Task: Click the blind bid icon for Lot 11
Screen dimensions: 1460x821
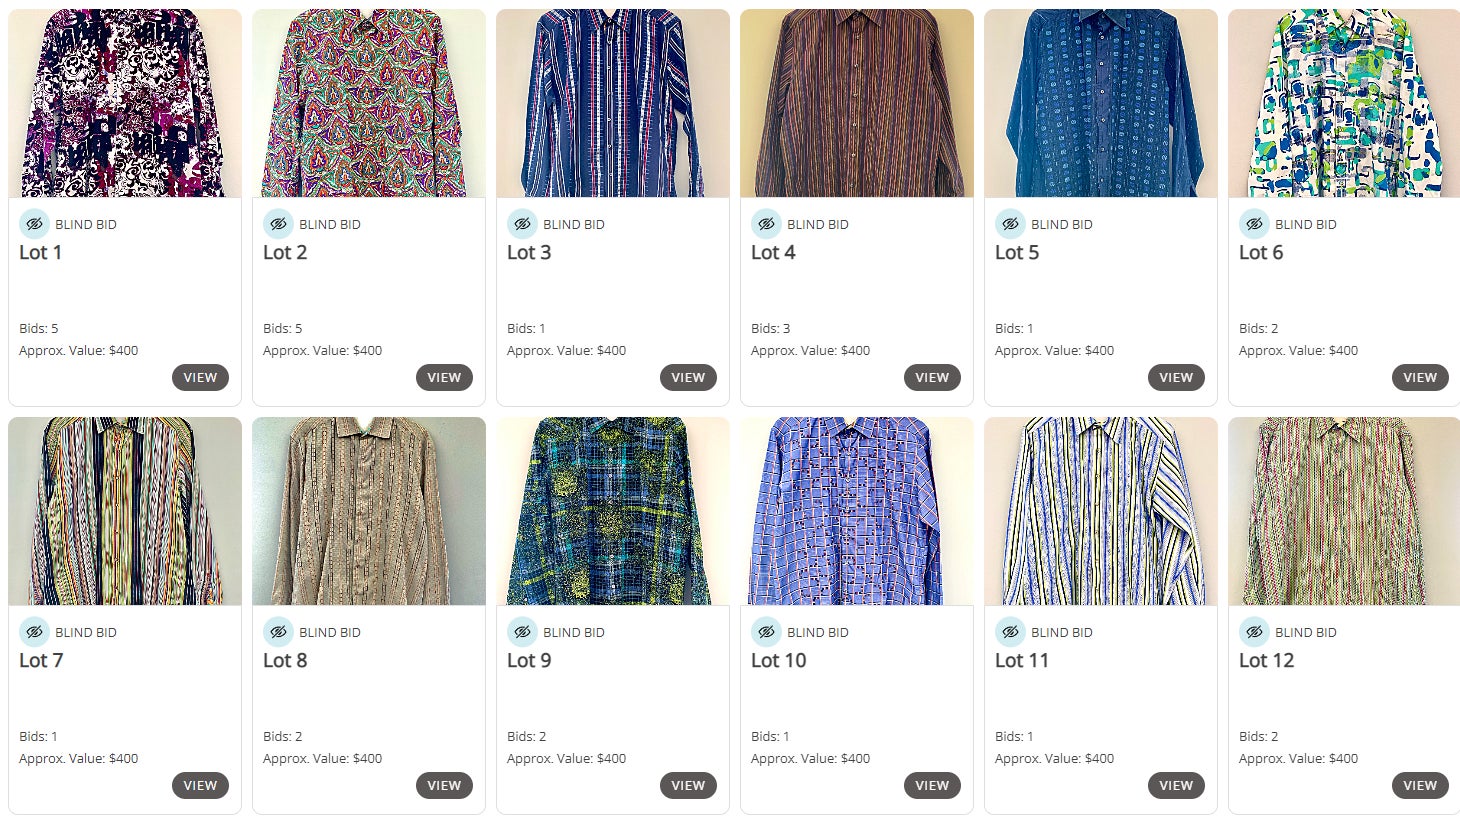Action: [x=1010, y=632]
